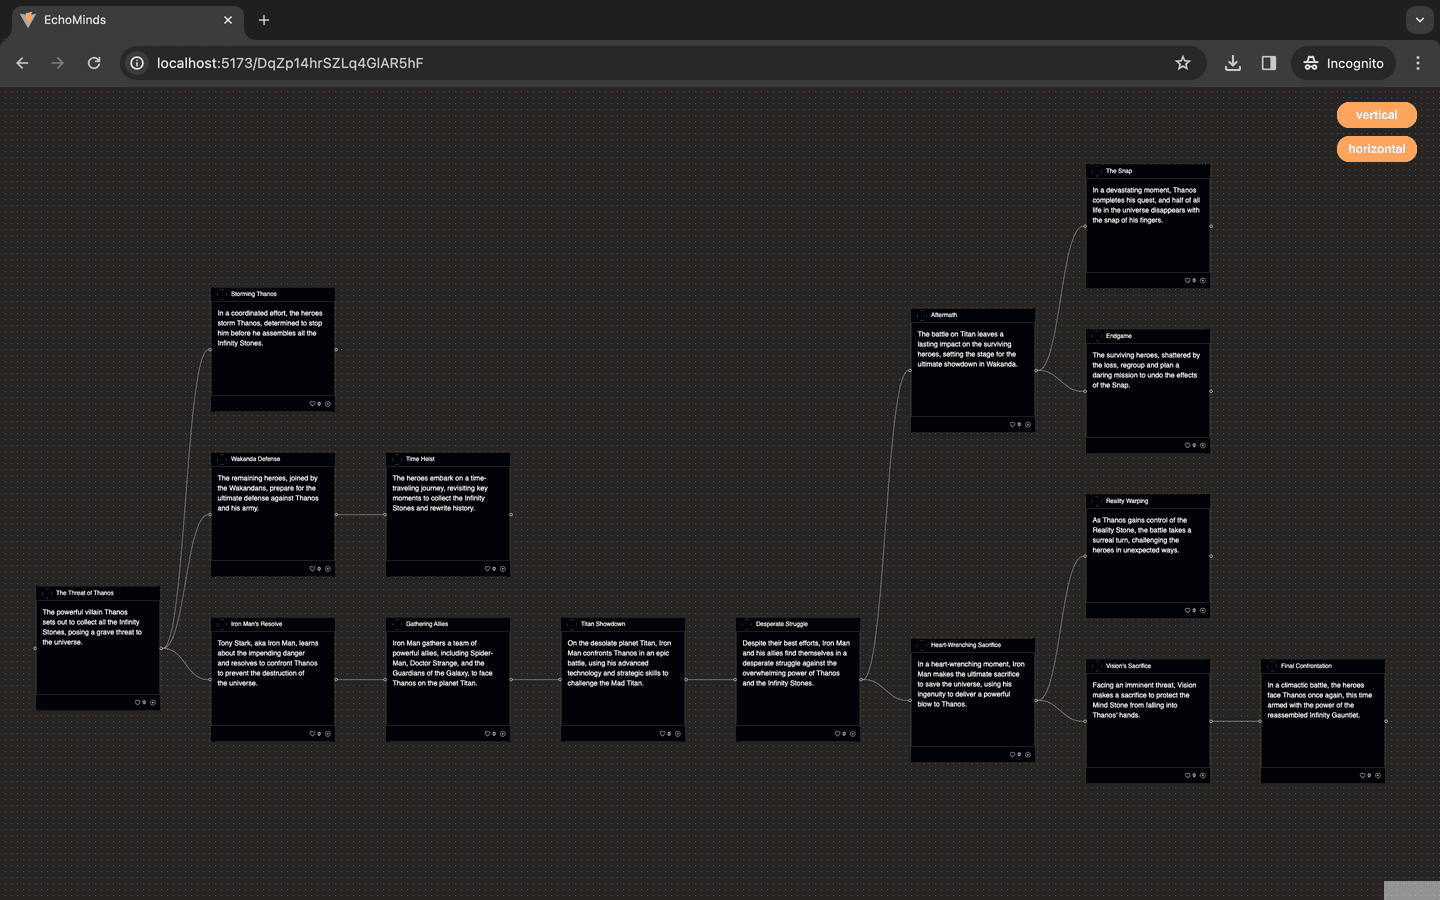Like the Iron Man's Resolve card
Viewport: 1440px width, 900px height.
(x=312, y=734)
